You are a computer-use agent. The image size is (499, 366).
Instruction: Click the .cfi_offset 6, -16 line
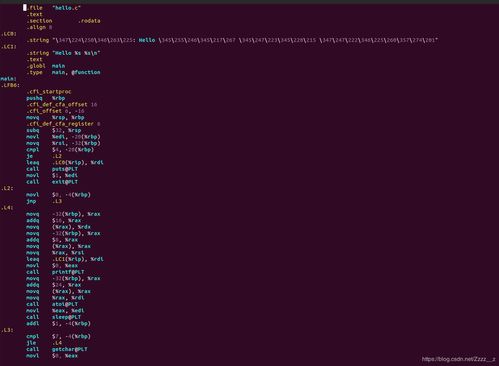55,111
